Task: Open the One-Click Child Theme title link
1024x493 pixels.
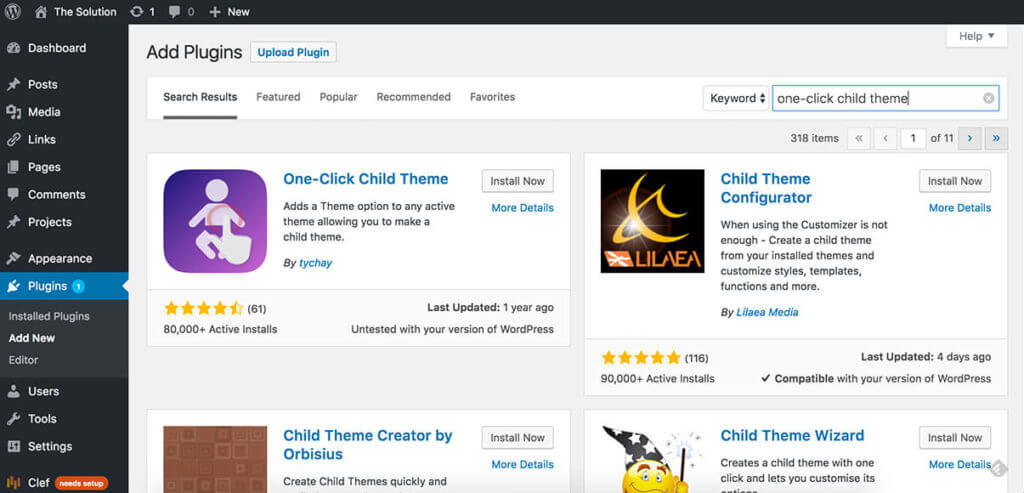Action: click(x=366, y=179)
